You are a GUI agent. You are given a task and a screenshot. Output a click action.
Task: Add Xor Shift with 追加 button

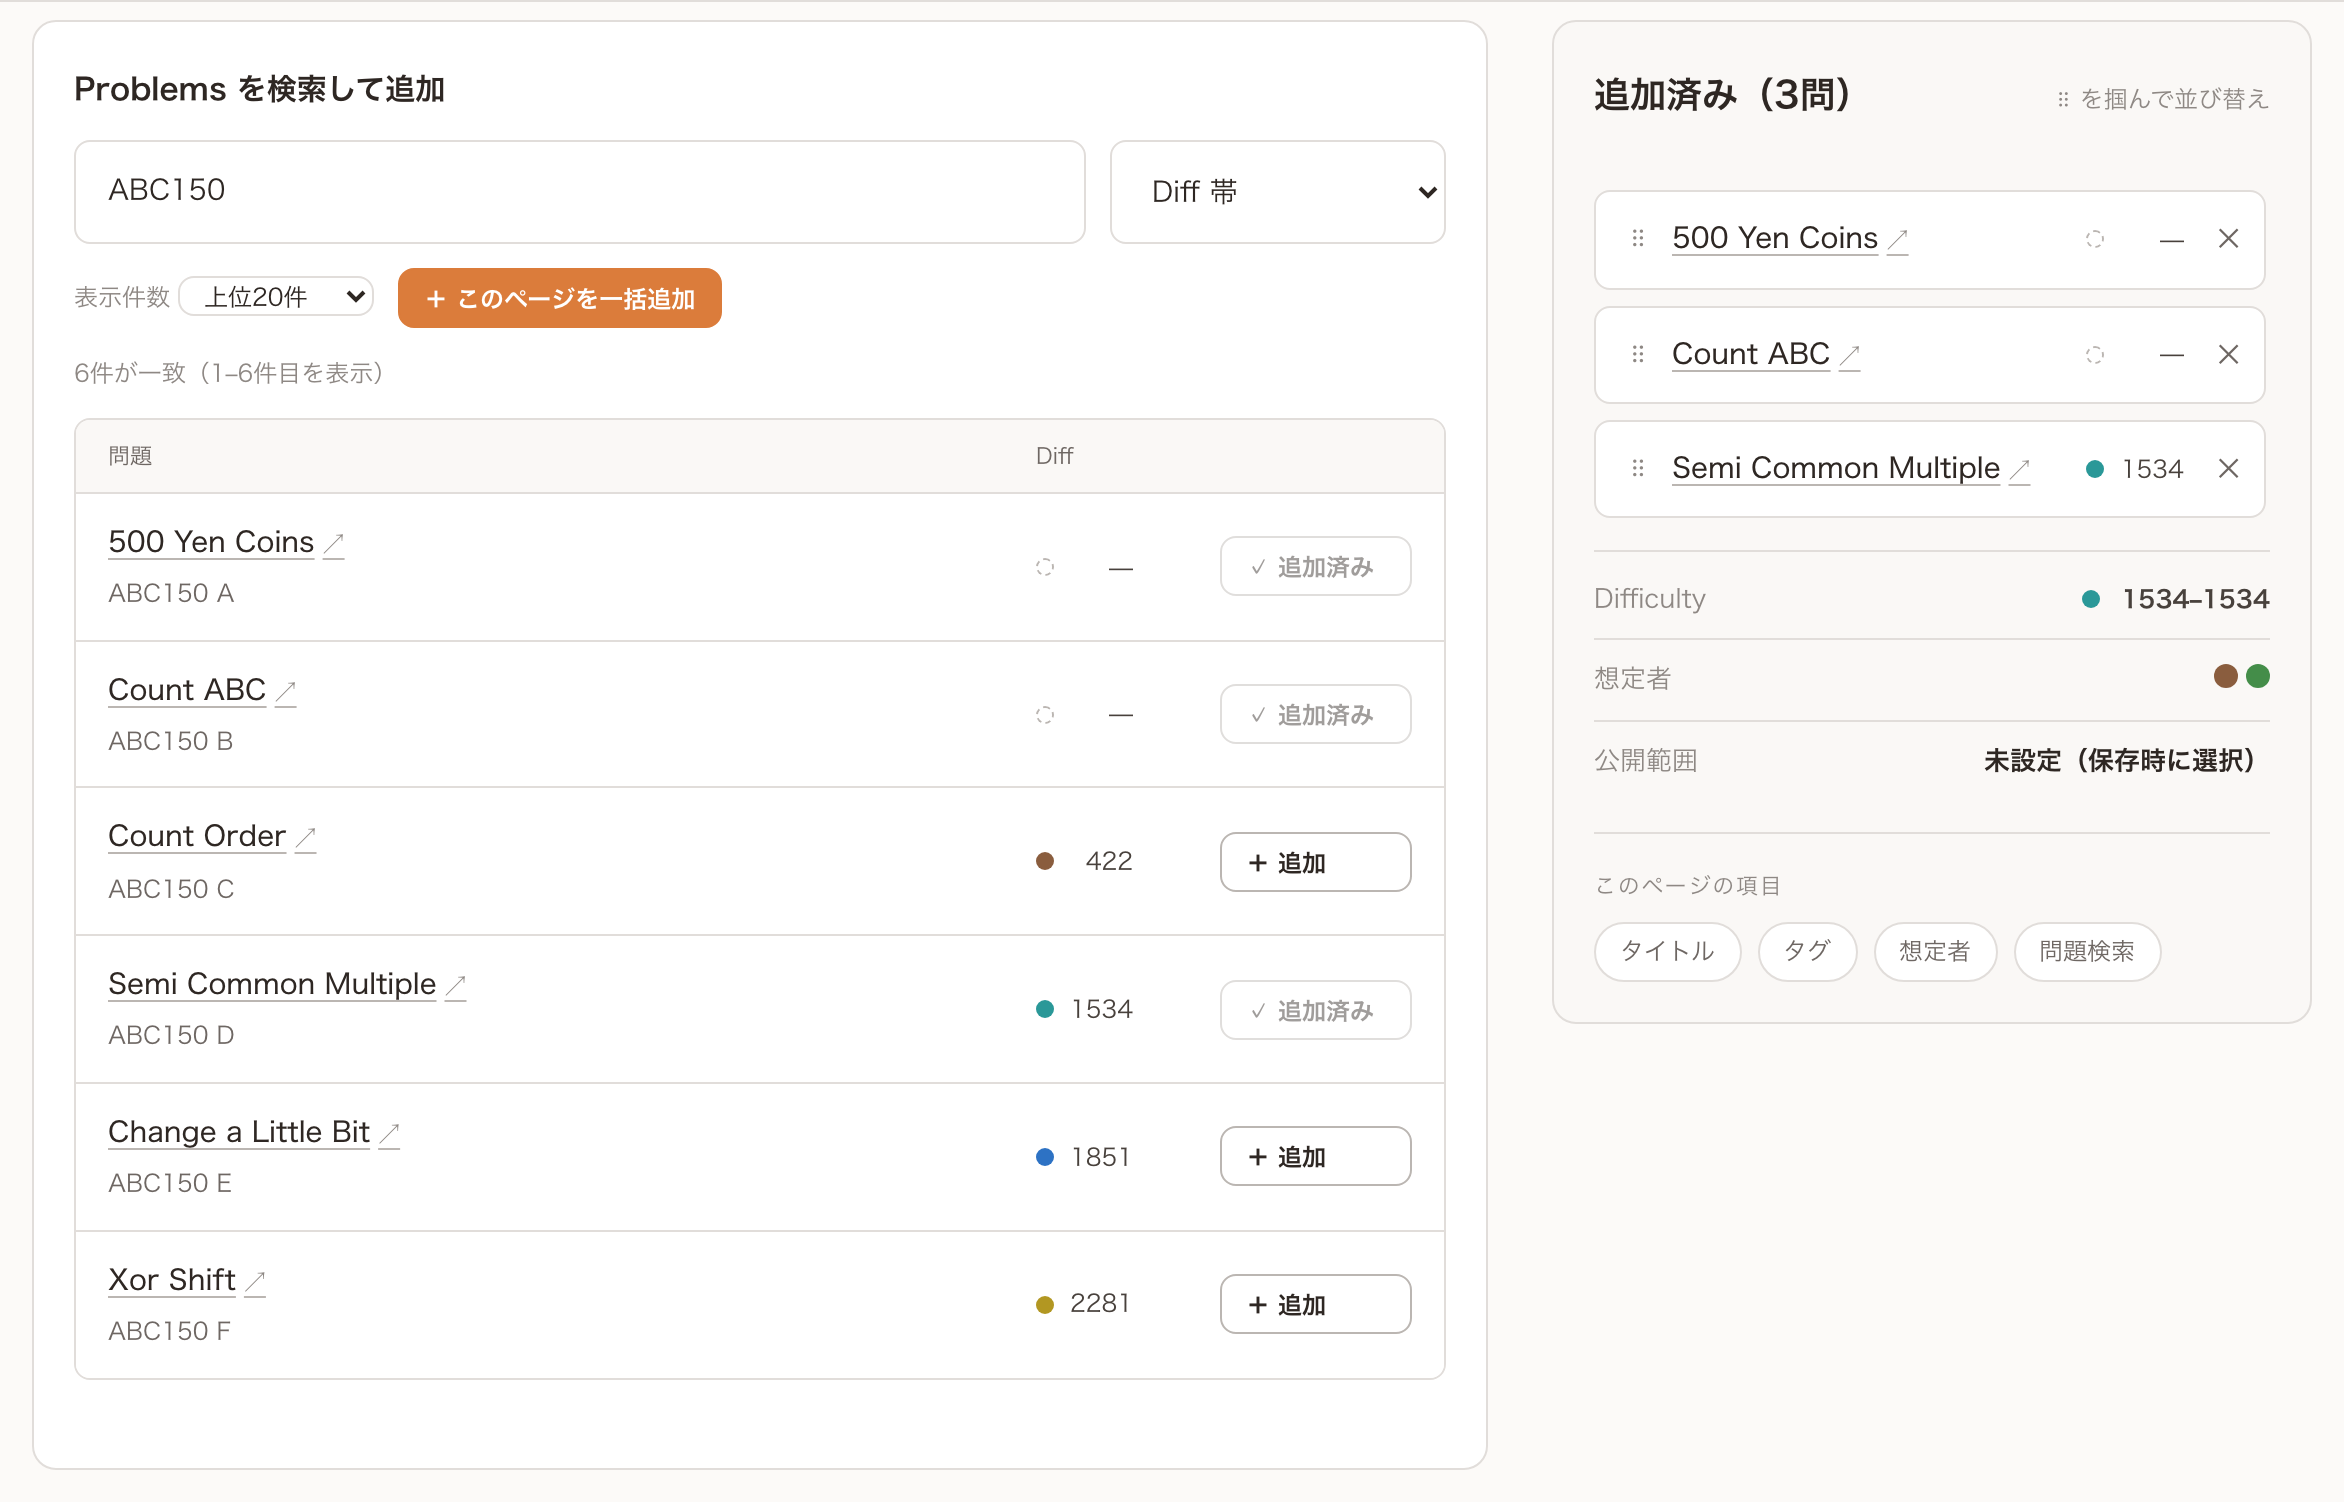coord(1315,1304)
